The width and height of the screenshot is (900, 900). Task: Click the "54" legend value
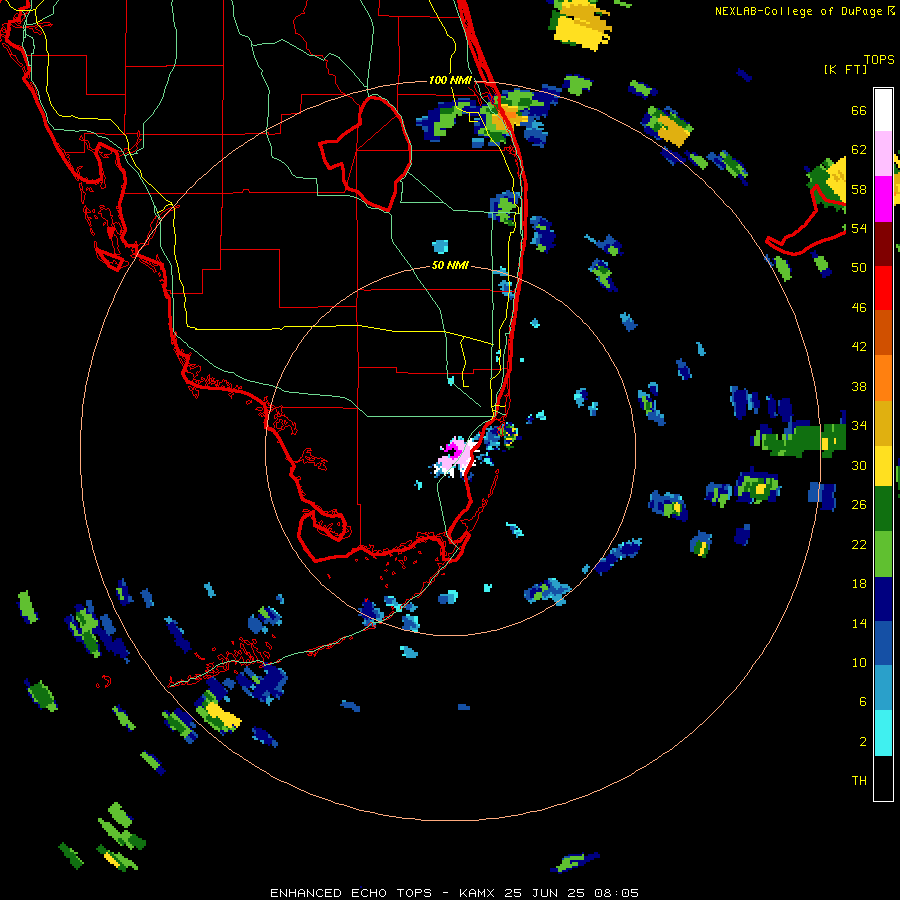pyautogui.click(x=859, y=228)
